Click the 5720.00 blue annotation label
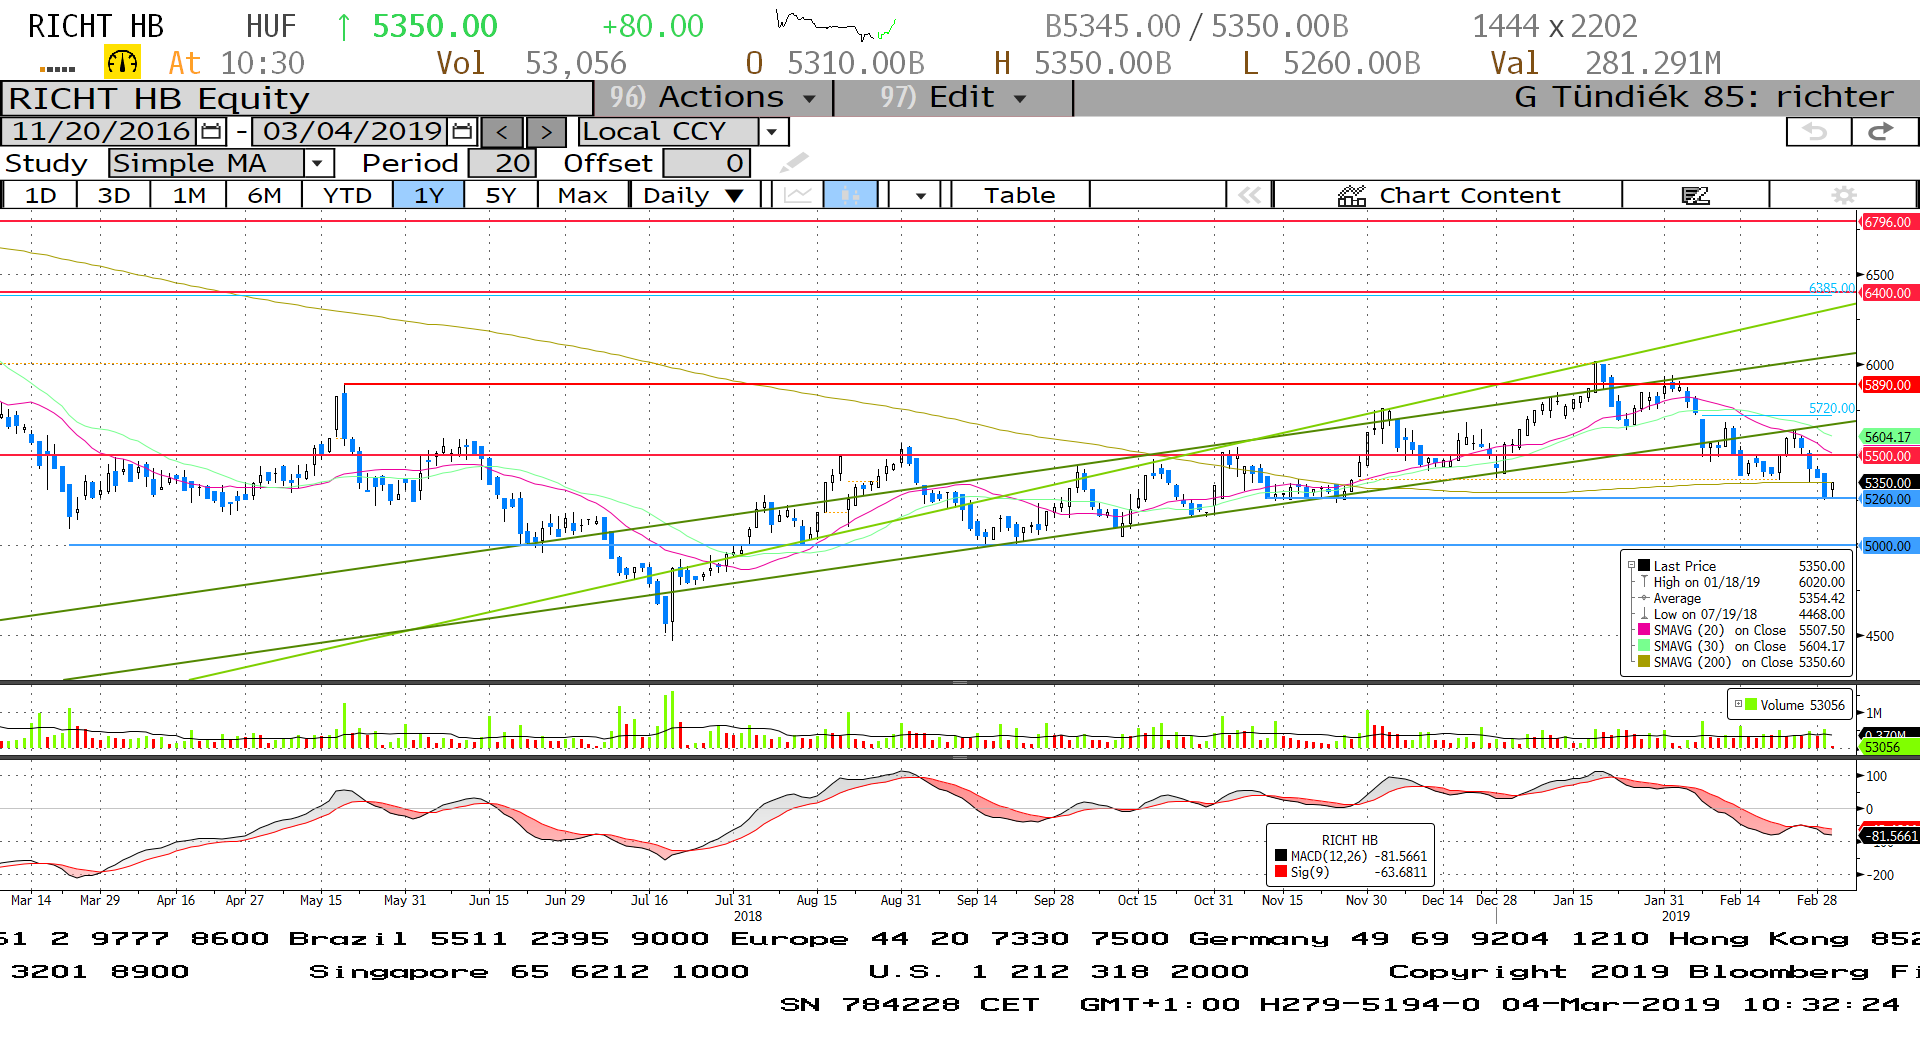Image resolution: width=1920 pixels, height=1040 pixels. [1832, 408]
